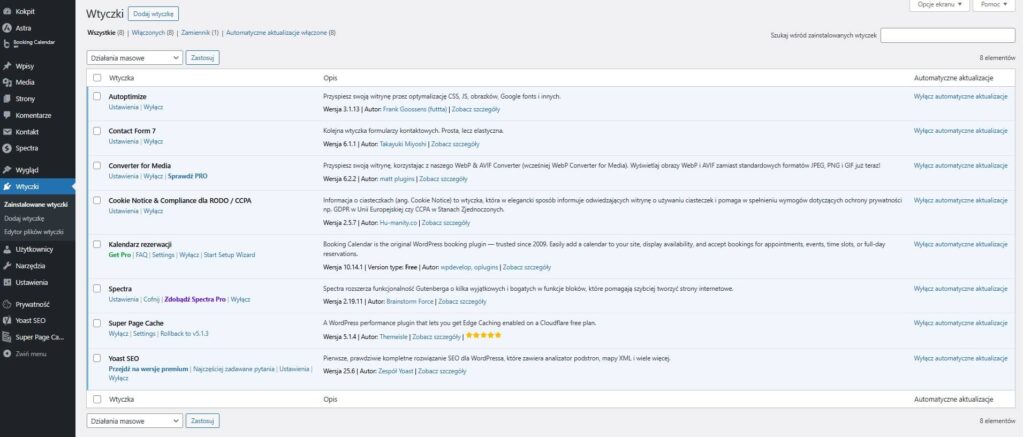
Task: Tick the Cookie Notice & Compliance checkbox
Action: click(x=97, y=201)
